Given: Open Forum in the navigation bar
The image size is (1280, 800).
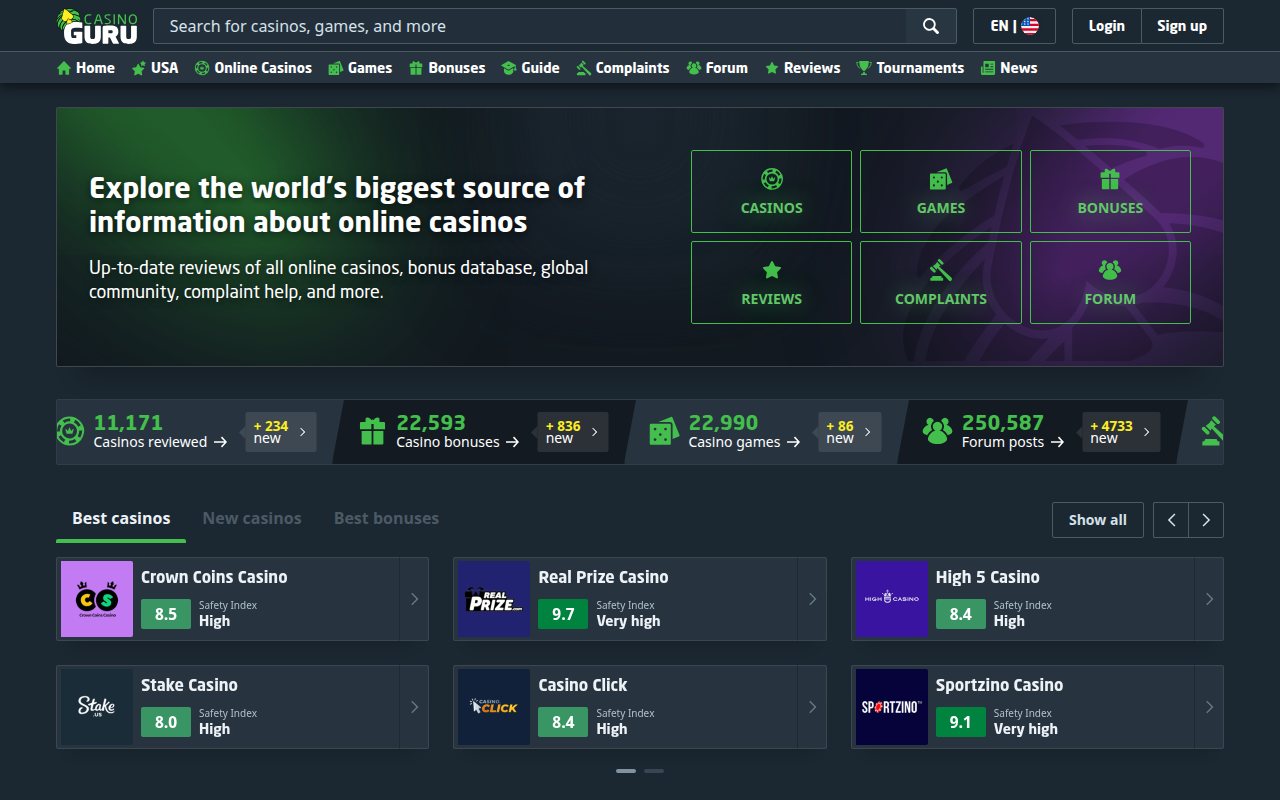Looking at the screenshot, I should tap(717, 68).
